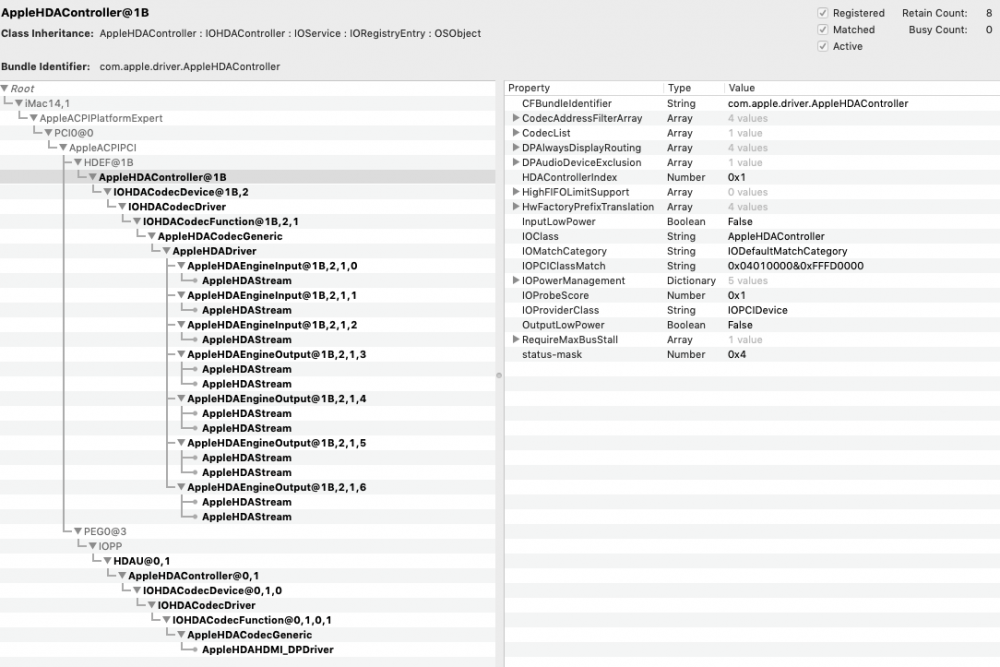This screenshot has width=1000, height=667.
Task: Toggle the Matched checkbox
Action: tap(823, 29)
